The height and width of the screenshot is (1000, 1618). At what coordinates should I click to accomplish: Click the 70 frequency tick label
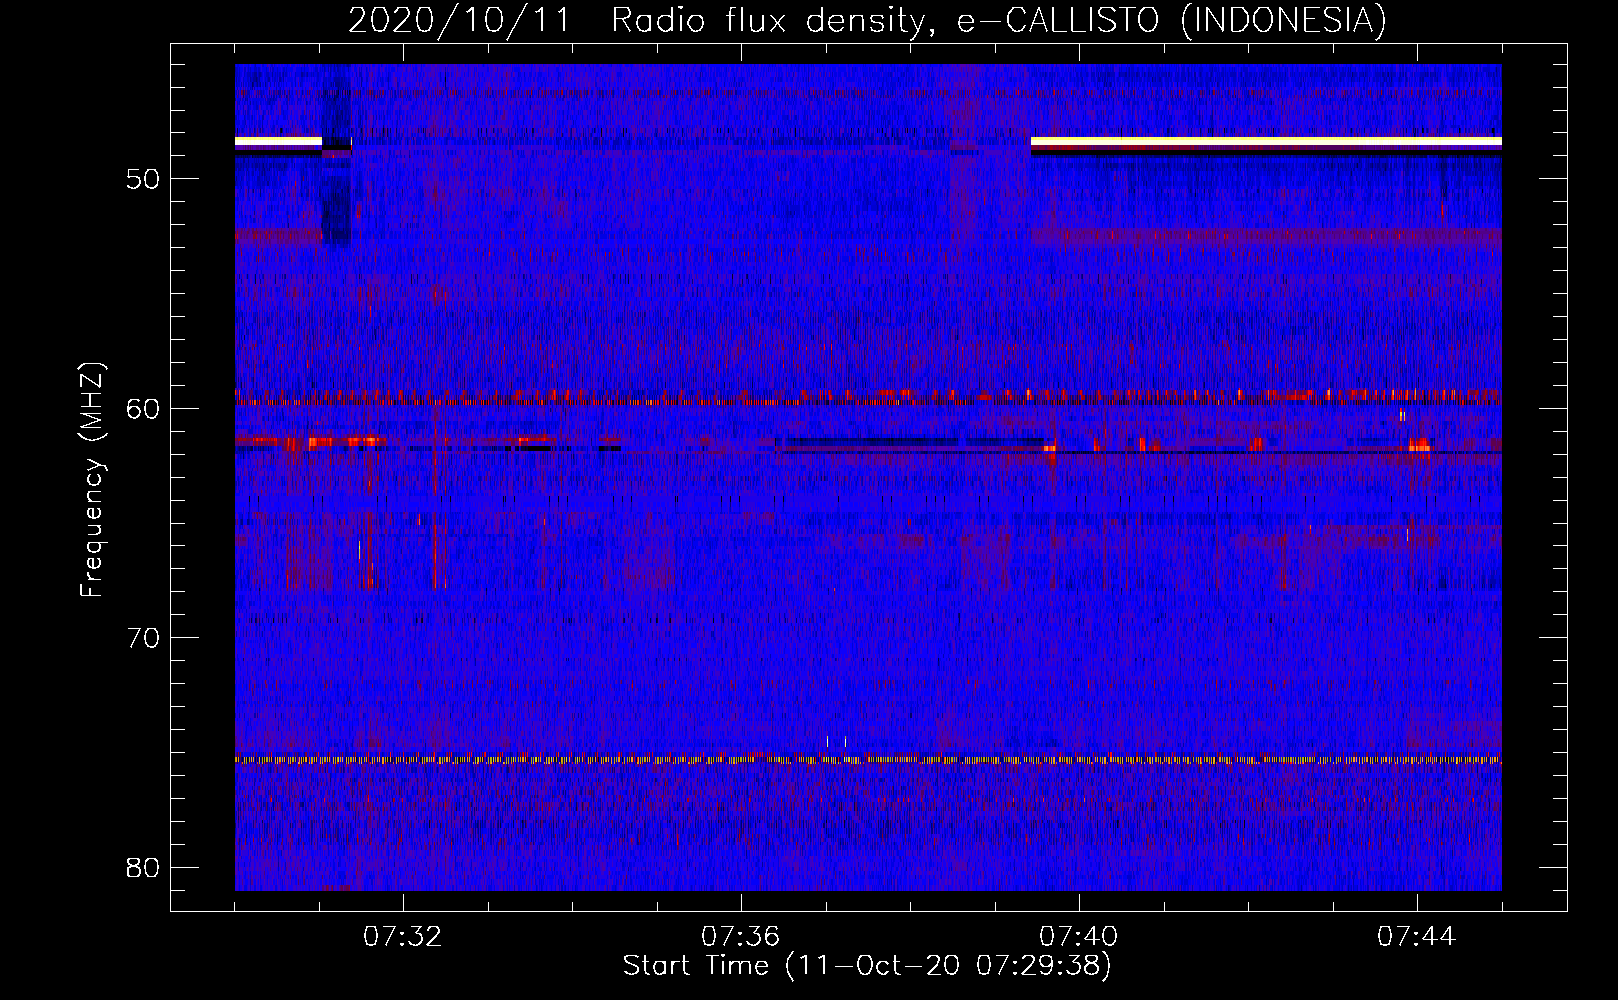[143, 638]
